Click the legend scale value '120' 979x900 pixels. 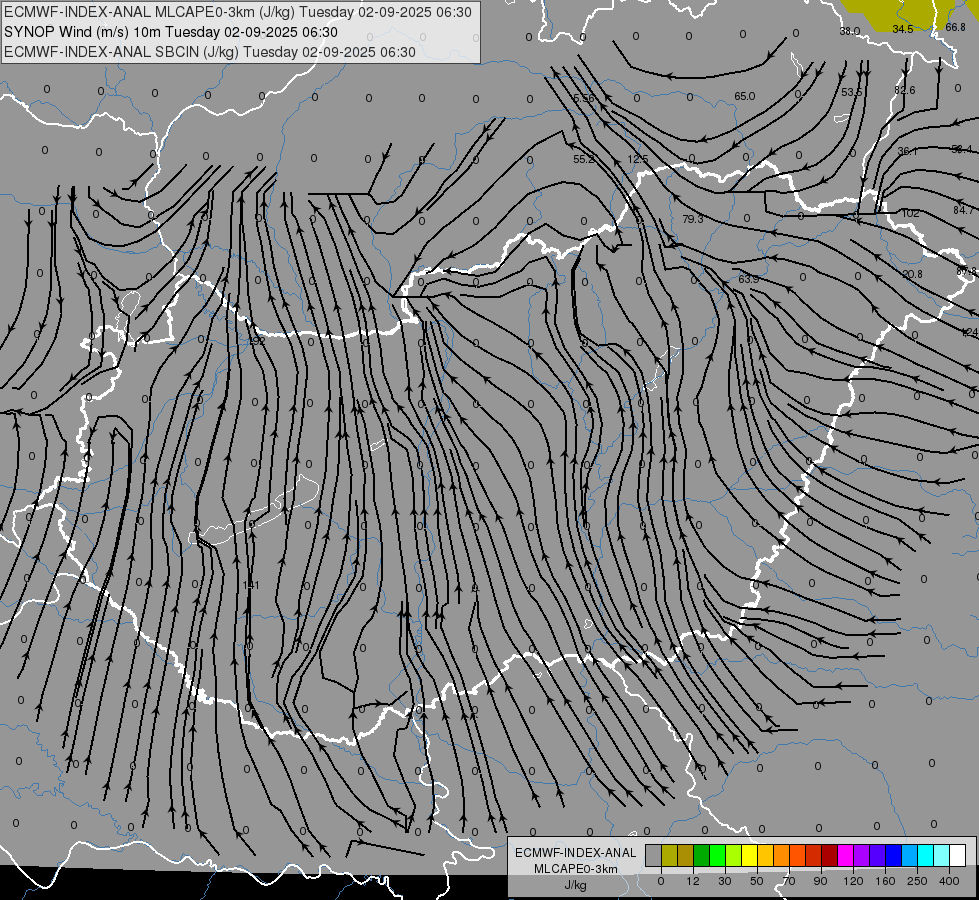coord(854,881)
